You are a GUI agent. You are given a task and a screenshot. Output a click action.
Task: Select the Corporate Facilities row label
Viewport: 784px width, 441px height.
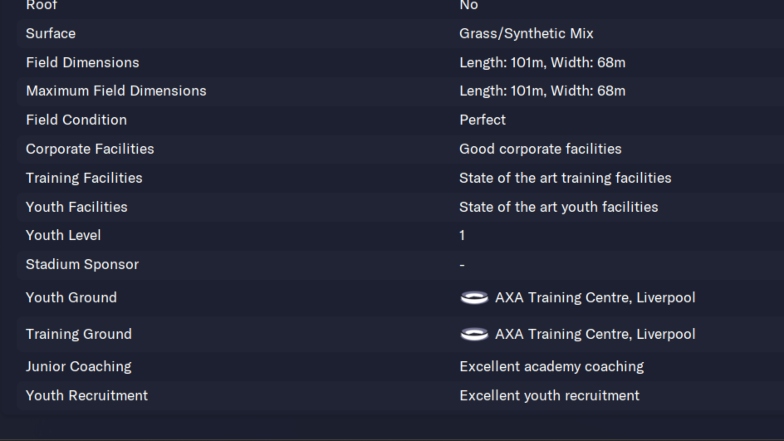point(90,149)
